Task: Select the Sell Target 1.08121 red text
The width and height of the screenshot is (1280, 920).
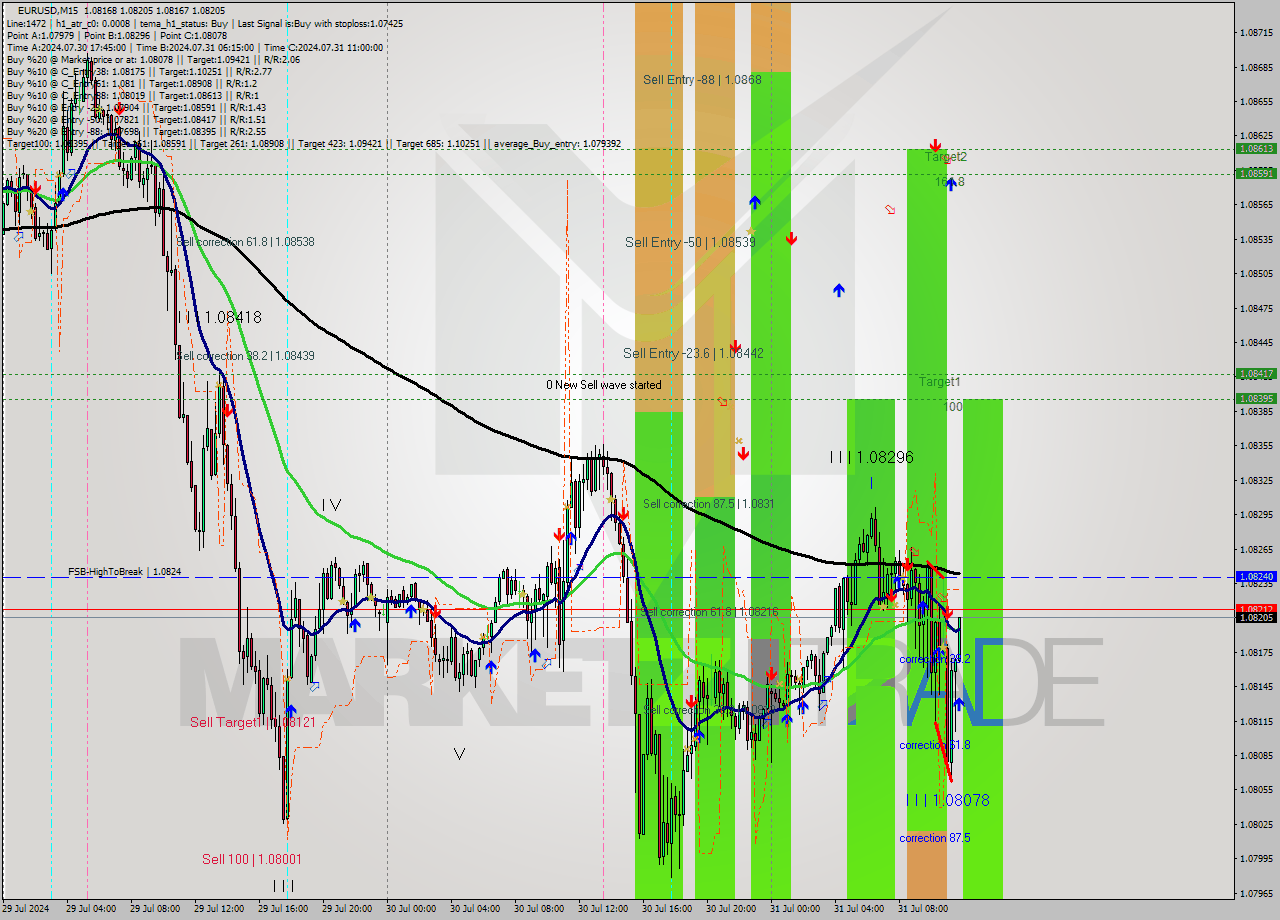Action: [250, 721]
